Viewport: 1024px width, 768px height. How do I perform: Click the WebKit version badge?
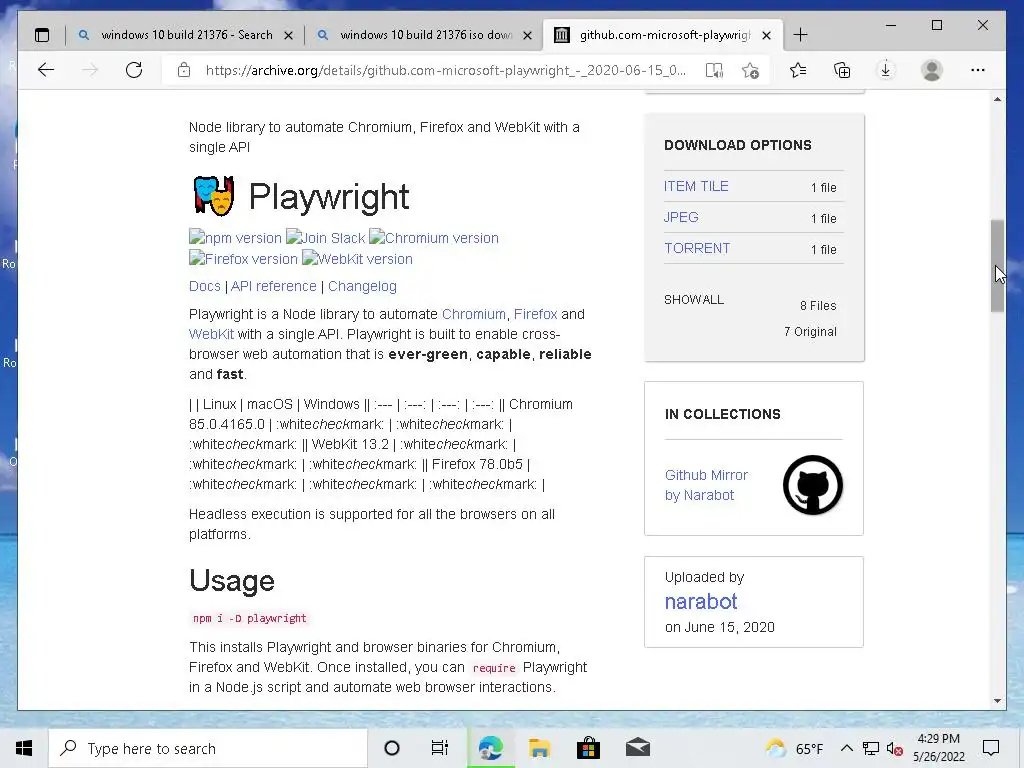(x=357, y=259)
